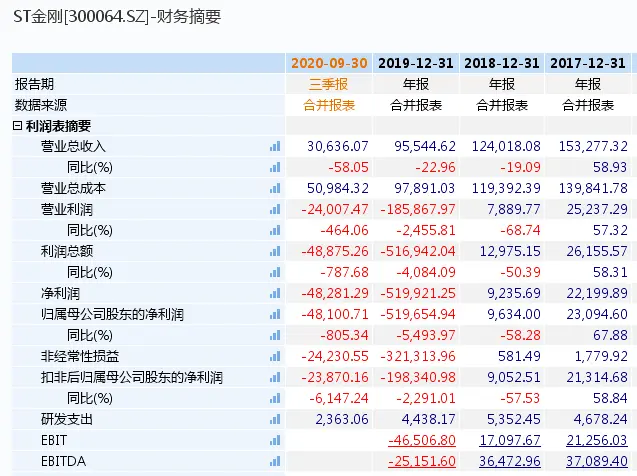The width and height of the screenshot is (637, 476).
Task: Click the 营业总成本 row label
Action: click(x=73, y=188)
